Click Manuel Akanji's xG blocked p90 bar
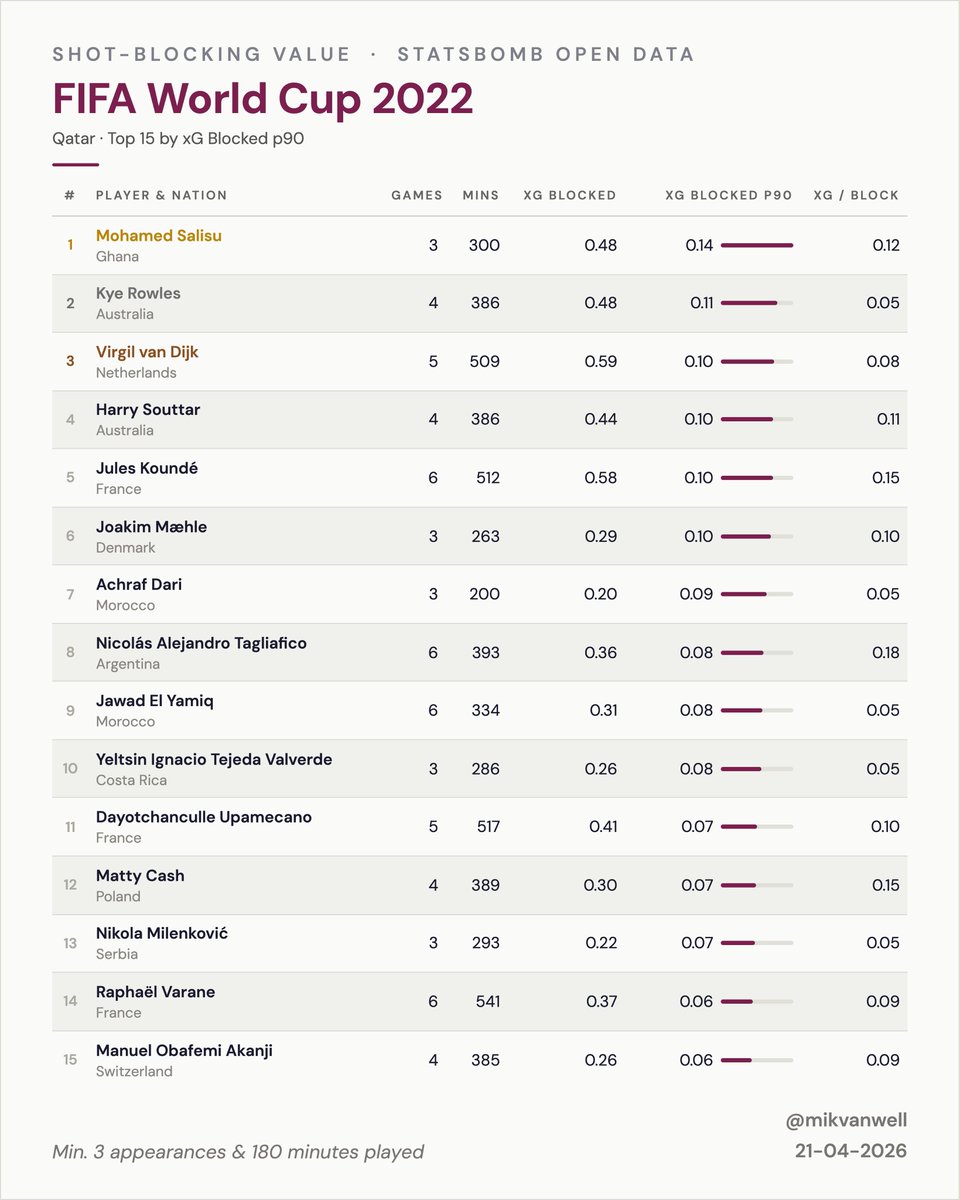The width and height of the screenshot is (960, 1200). [757, 1060]
